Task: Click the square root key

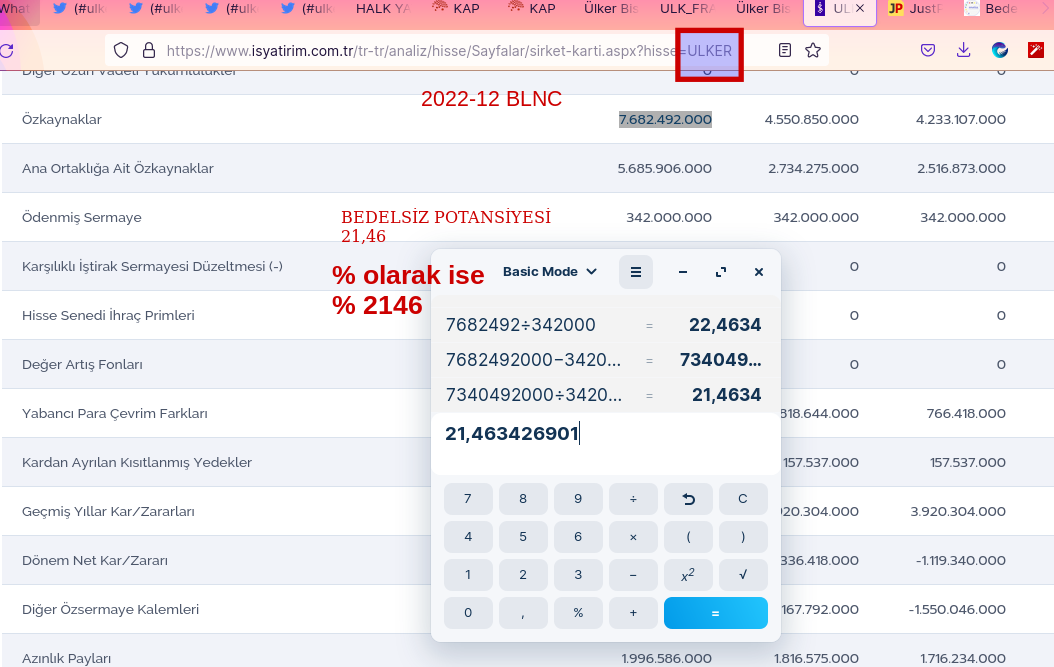Action: [743, 575]
